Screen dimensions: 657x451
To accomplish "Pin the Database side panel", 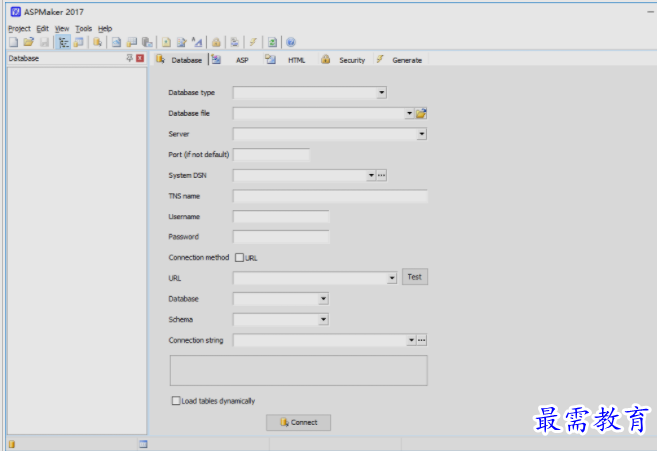I will coord(129,58).
